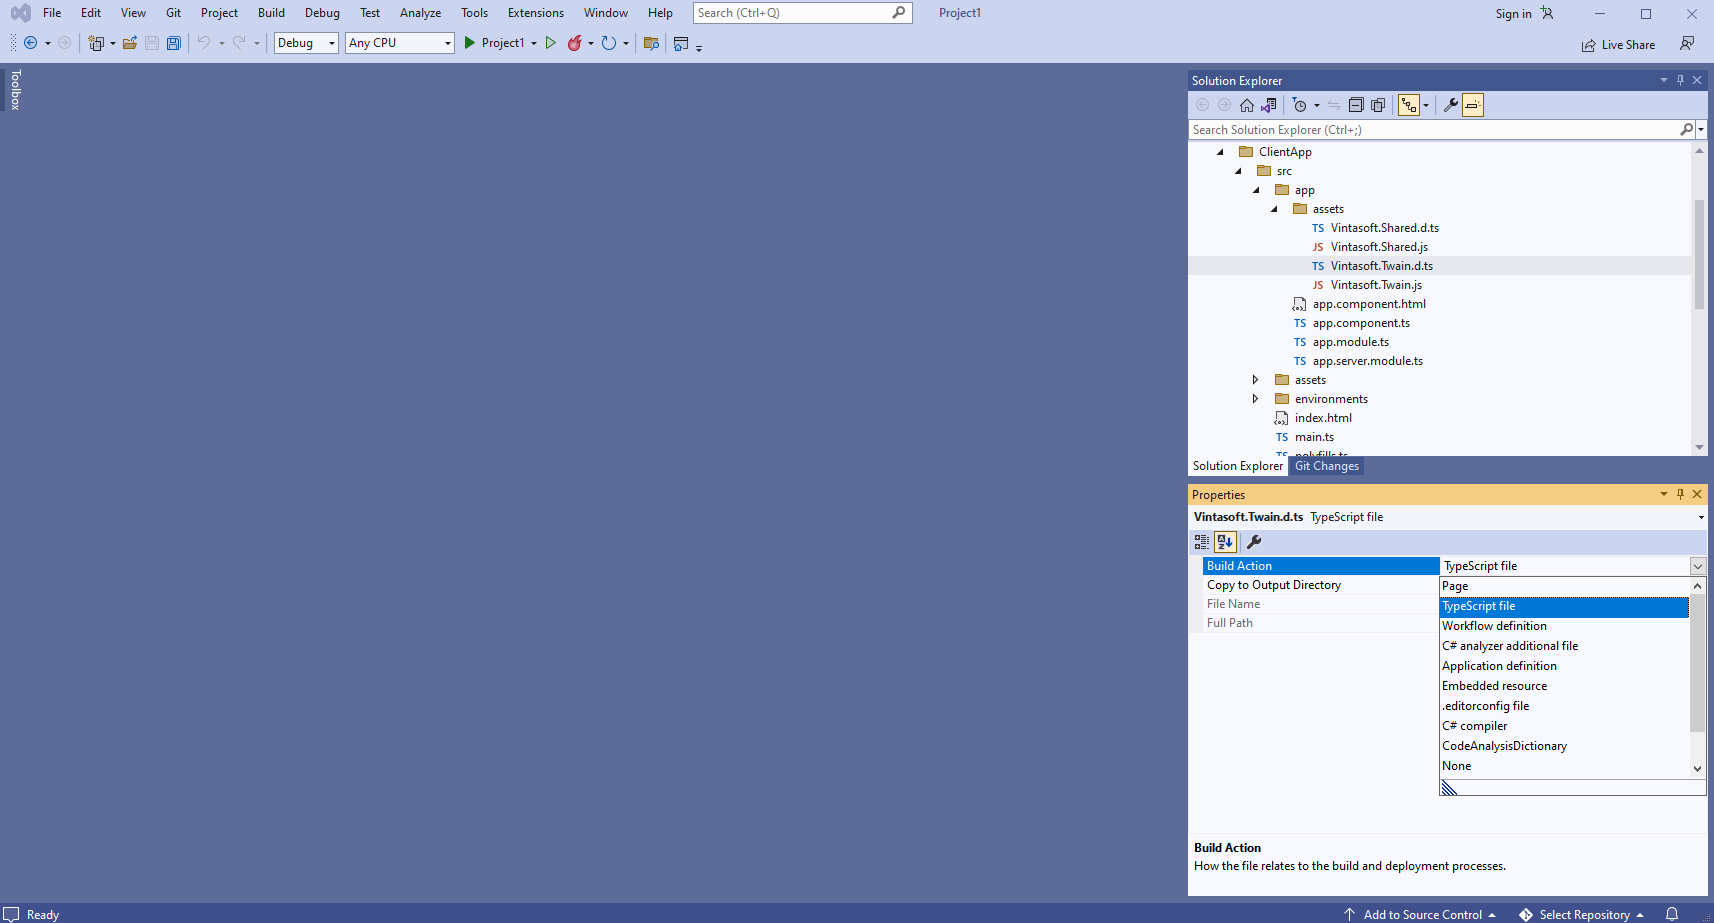Open the Any CPU platform dropdown
The height and width of the screenshot is (923, 1714).
pyautogui.click(x=400, y=43)
